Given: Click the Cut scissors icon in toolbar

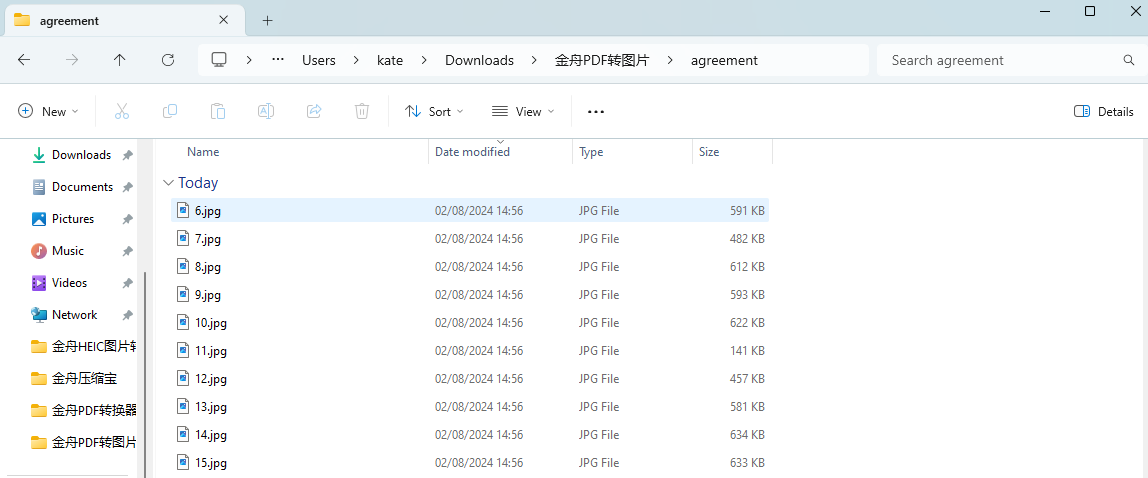Looking at the screenshot, I should (122, 112).
